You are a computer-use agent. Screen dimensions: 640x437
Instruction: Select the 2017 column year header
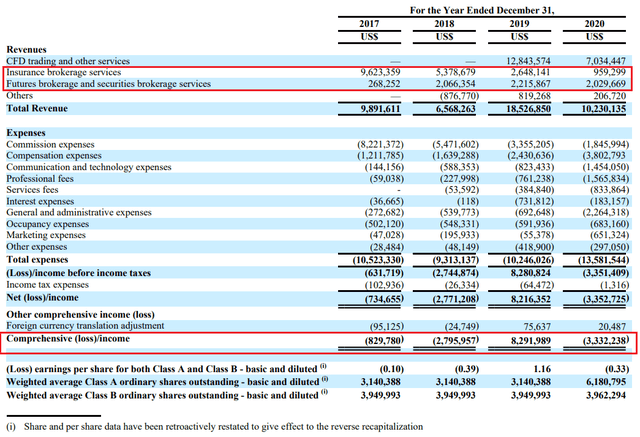[x=369, y=24]
